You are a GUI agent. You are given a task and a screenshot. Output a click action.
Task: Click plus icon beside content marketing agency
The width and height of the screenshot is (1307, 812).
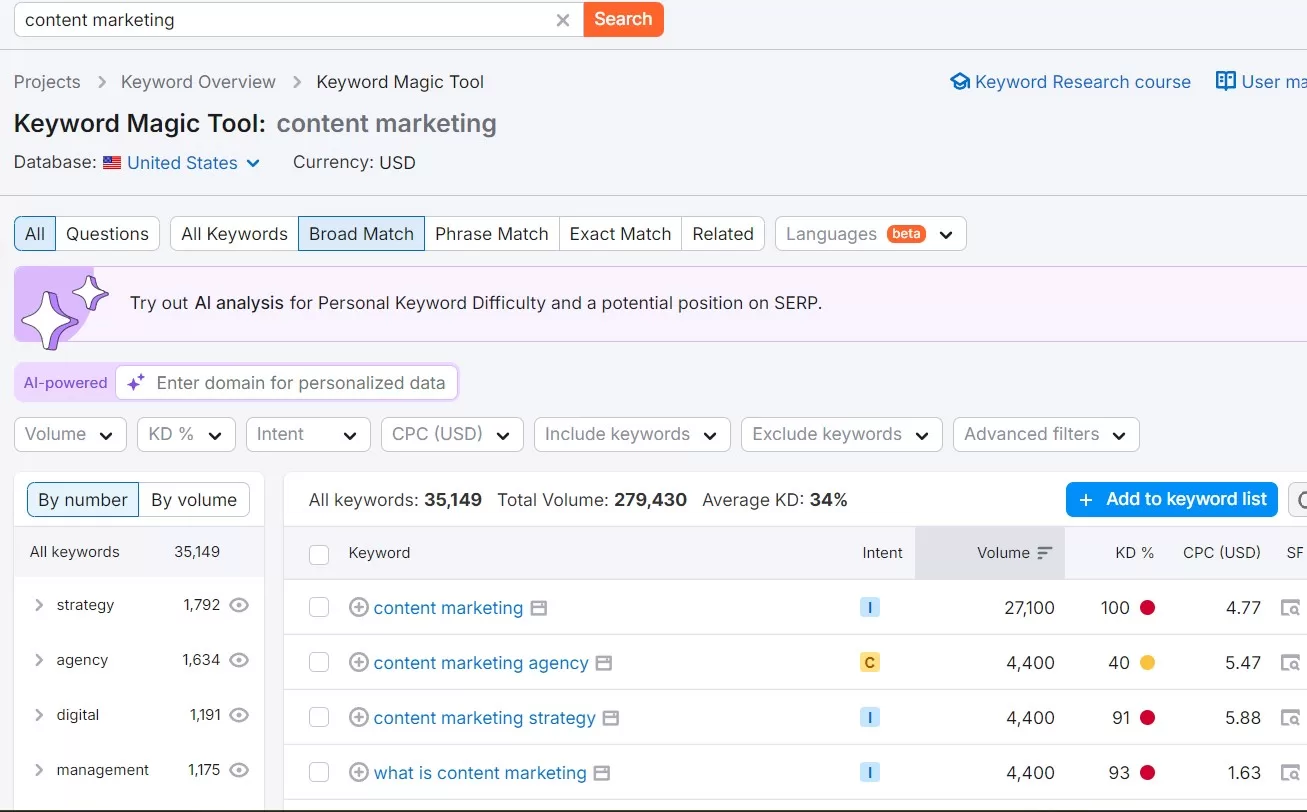tap(359, 662)
